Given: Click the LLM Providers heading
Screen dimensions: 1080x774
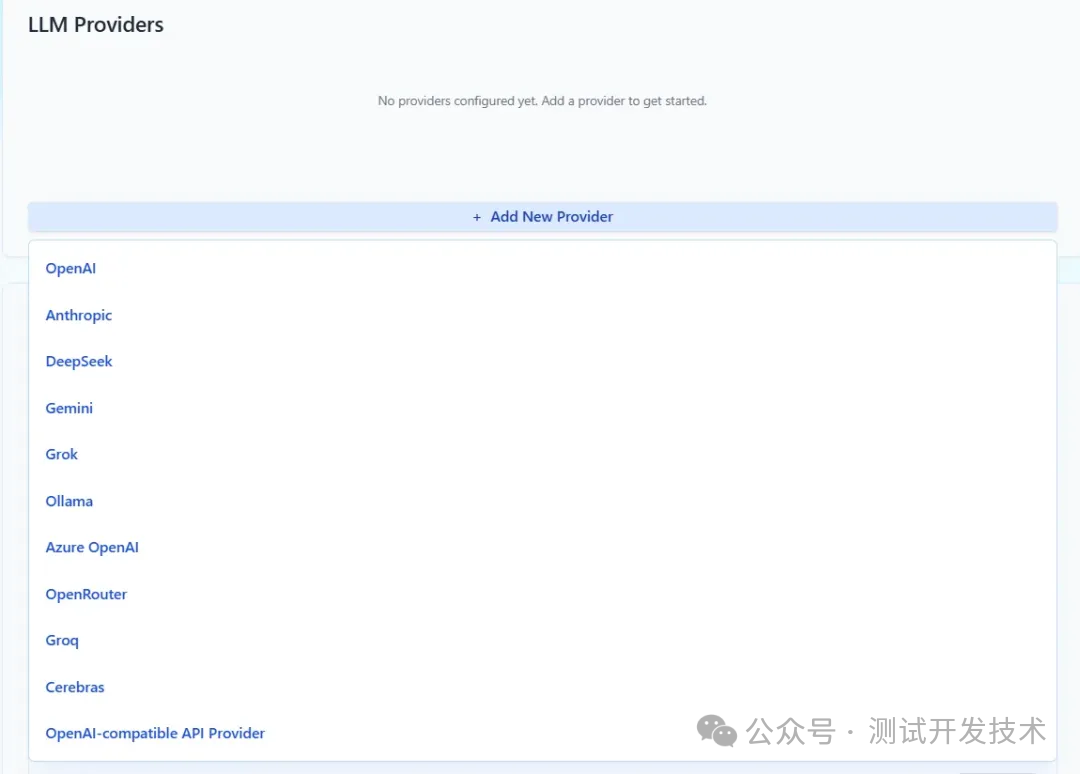Looking at the screenshot, I should (x=96, y=25).
